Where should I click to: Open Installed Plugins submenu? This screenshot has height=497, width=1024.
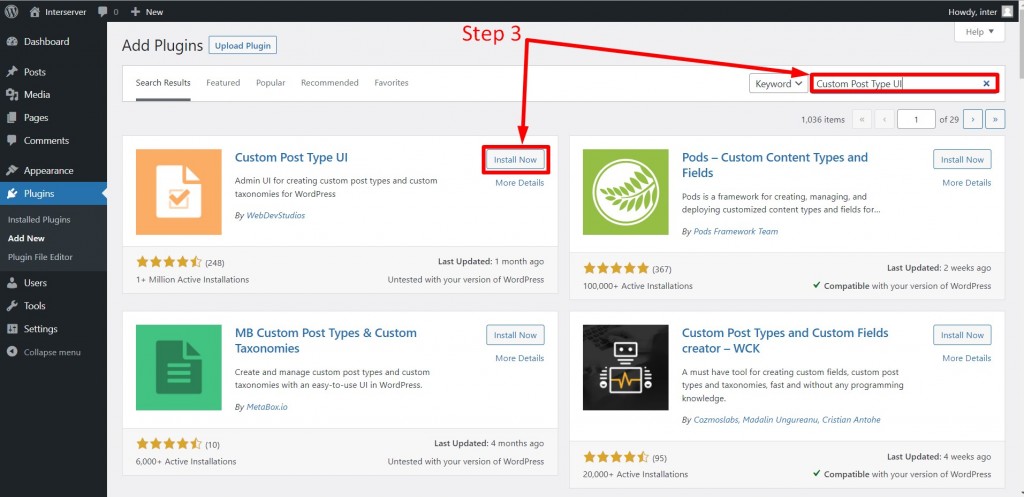pyautogui.click(x=39, y=219)
